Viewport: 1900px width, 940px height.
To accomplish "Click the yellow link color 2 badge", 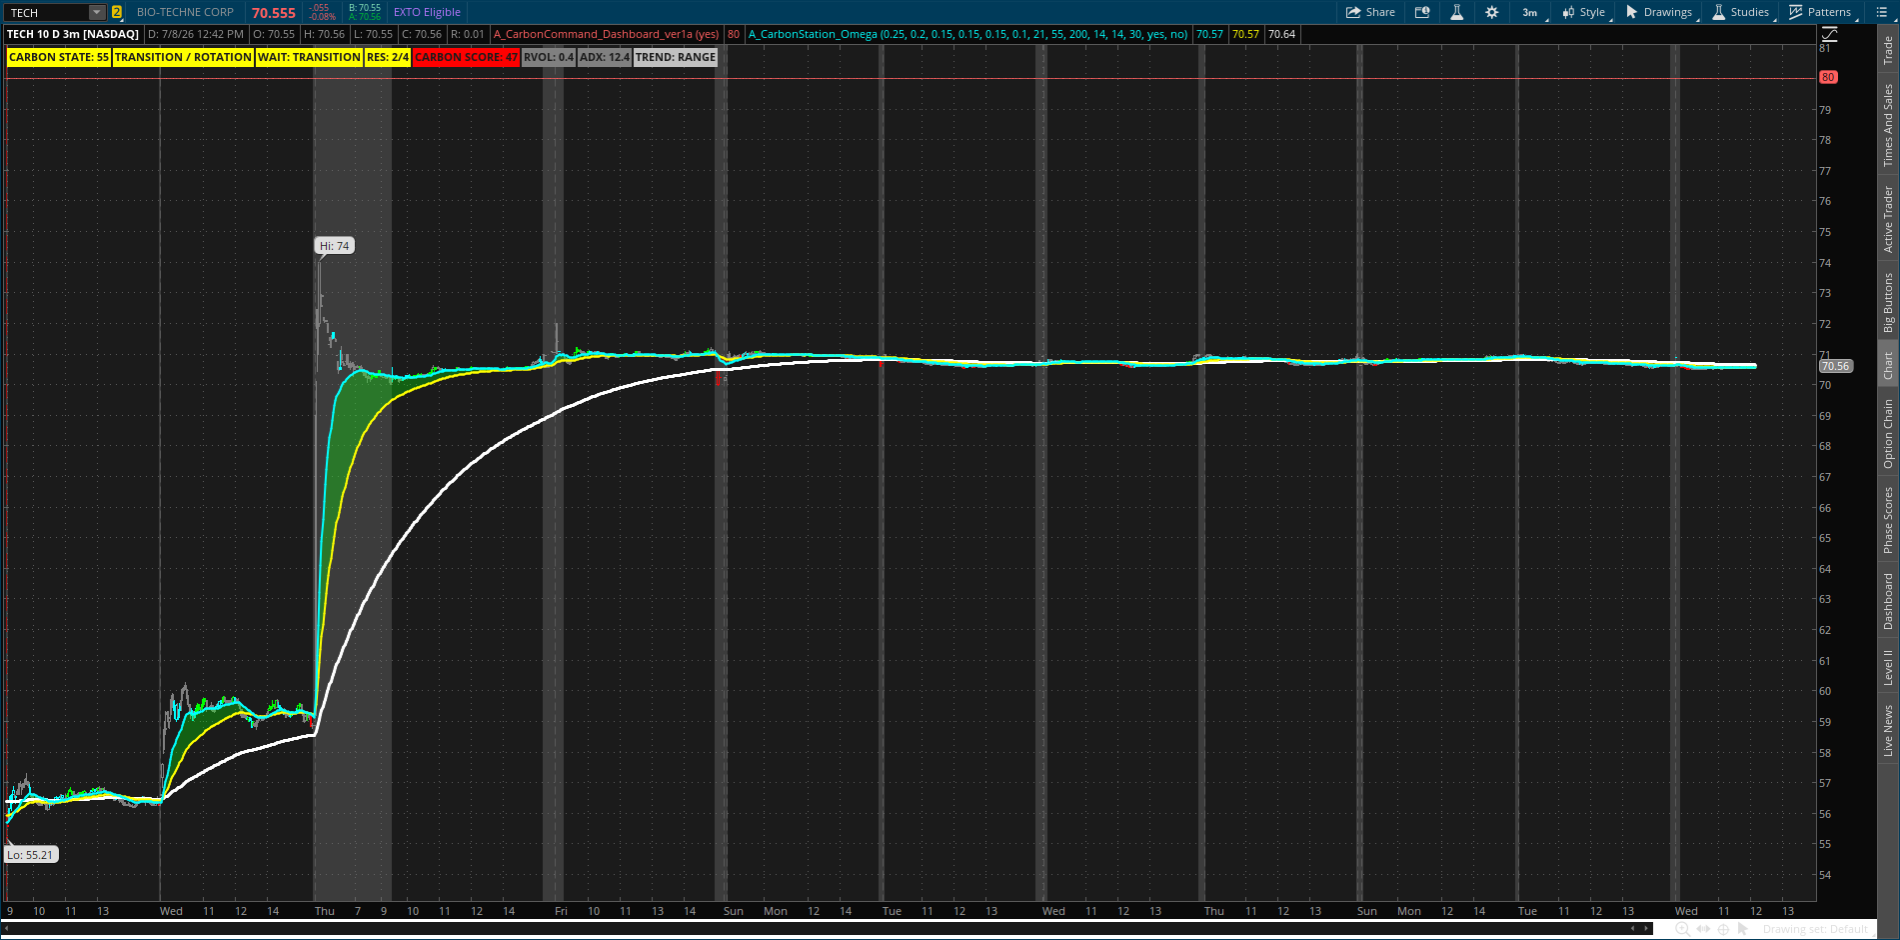I will coord(117,12).
